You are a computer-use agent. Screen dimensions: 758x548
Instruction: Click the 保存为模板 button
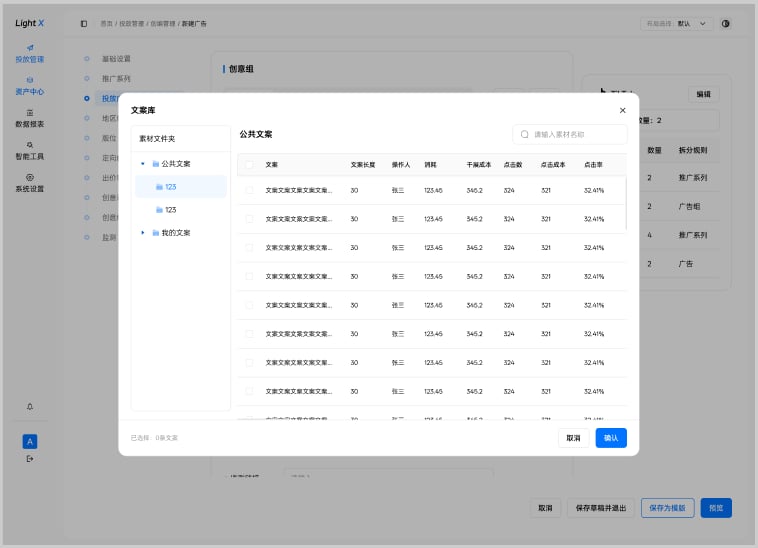point(667,508)
